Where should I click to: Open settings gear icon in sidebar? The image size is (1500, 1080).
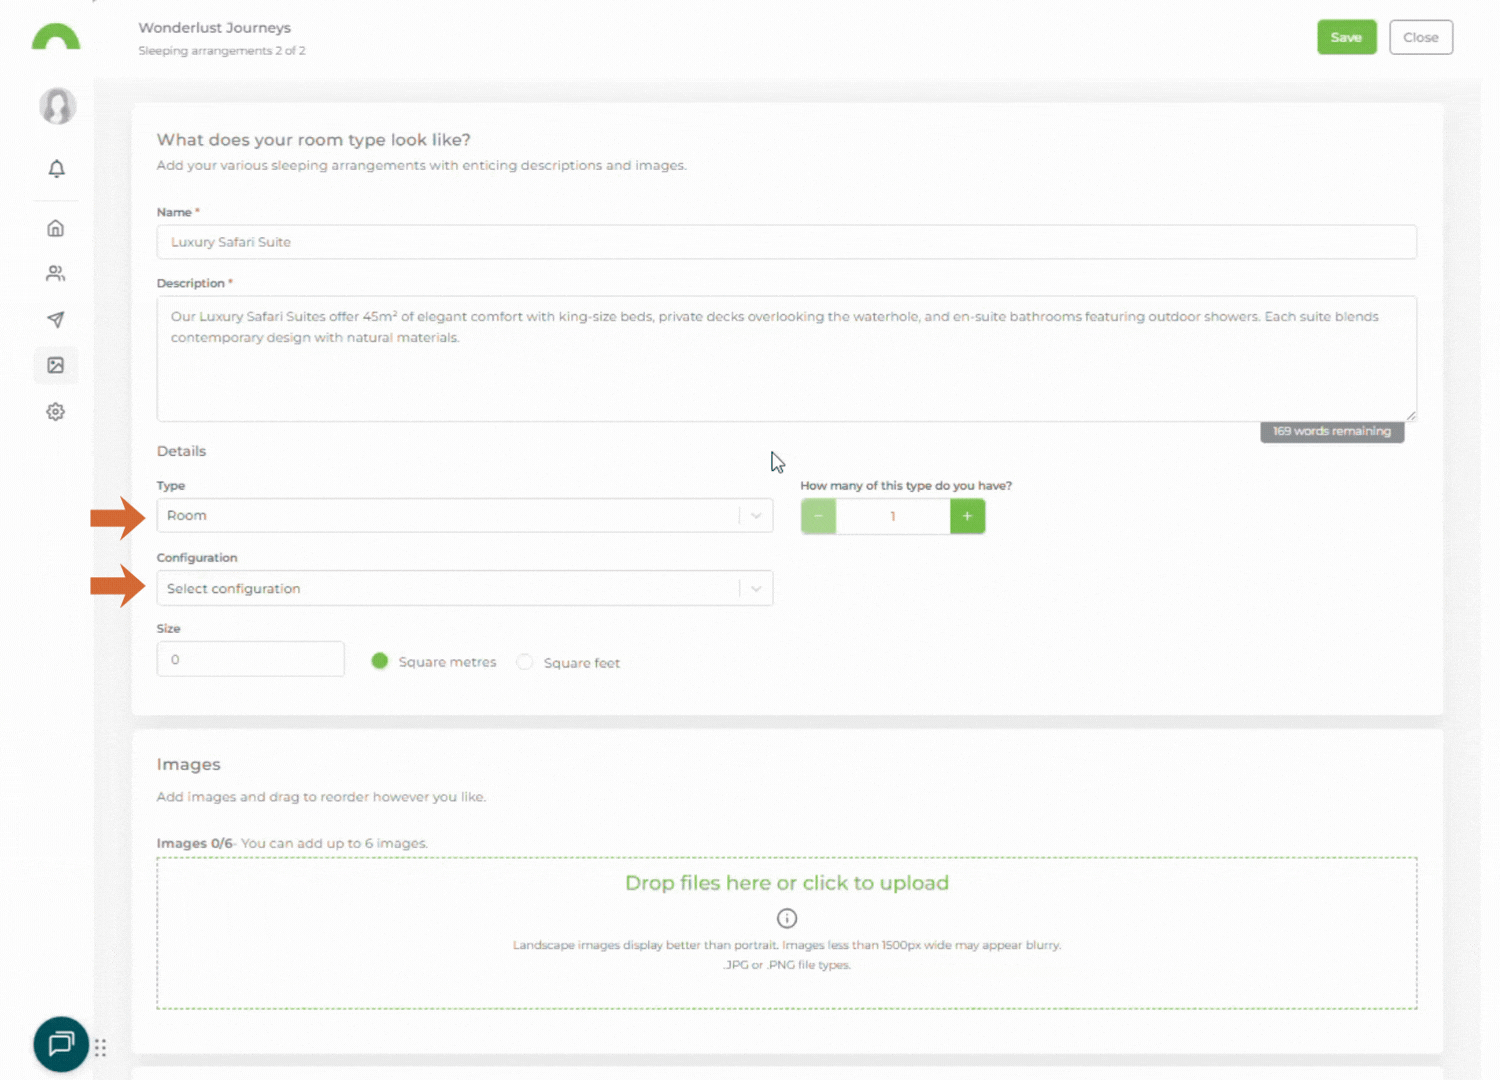click(x=56, y=412)
